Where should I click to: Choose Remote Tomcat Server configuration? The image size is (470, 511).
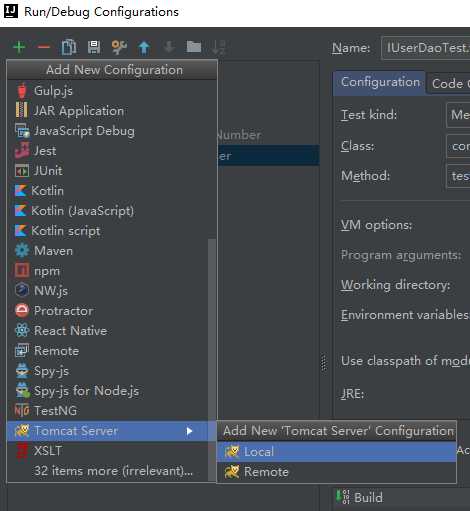(337, 472)
